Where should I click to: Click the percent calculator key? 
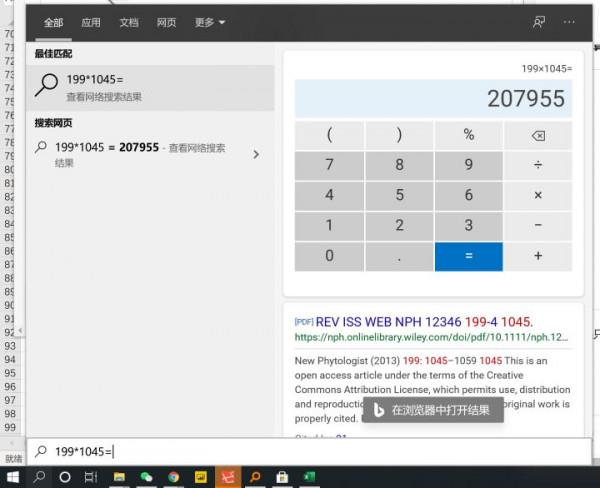[469, 135]
